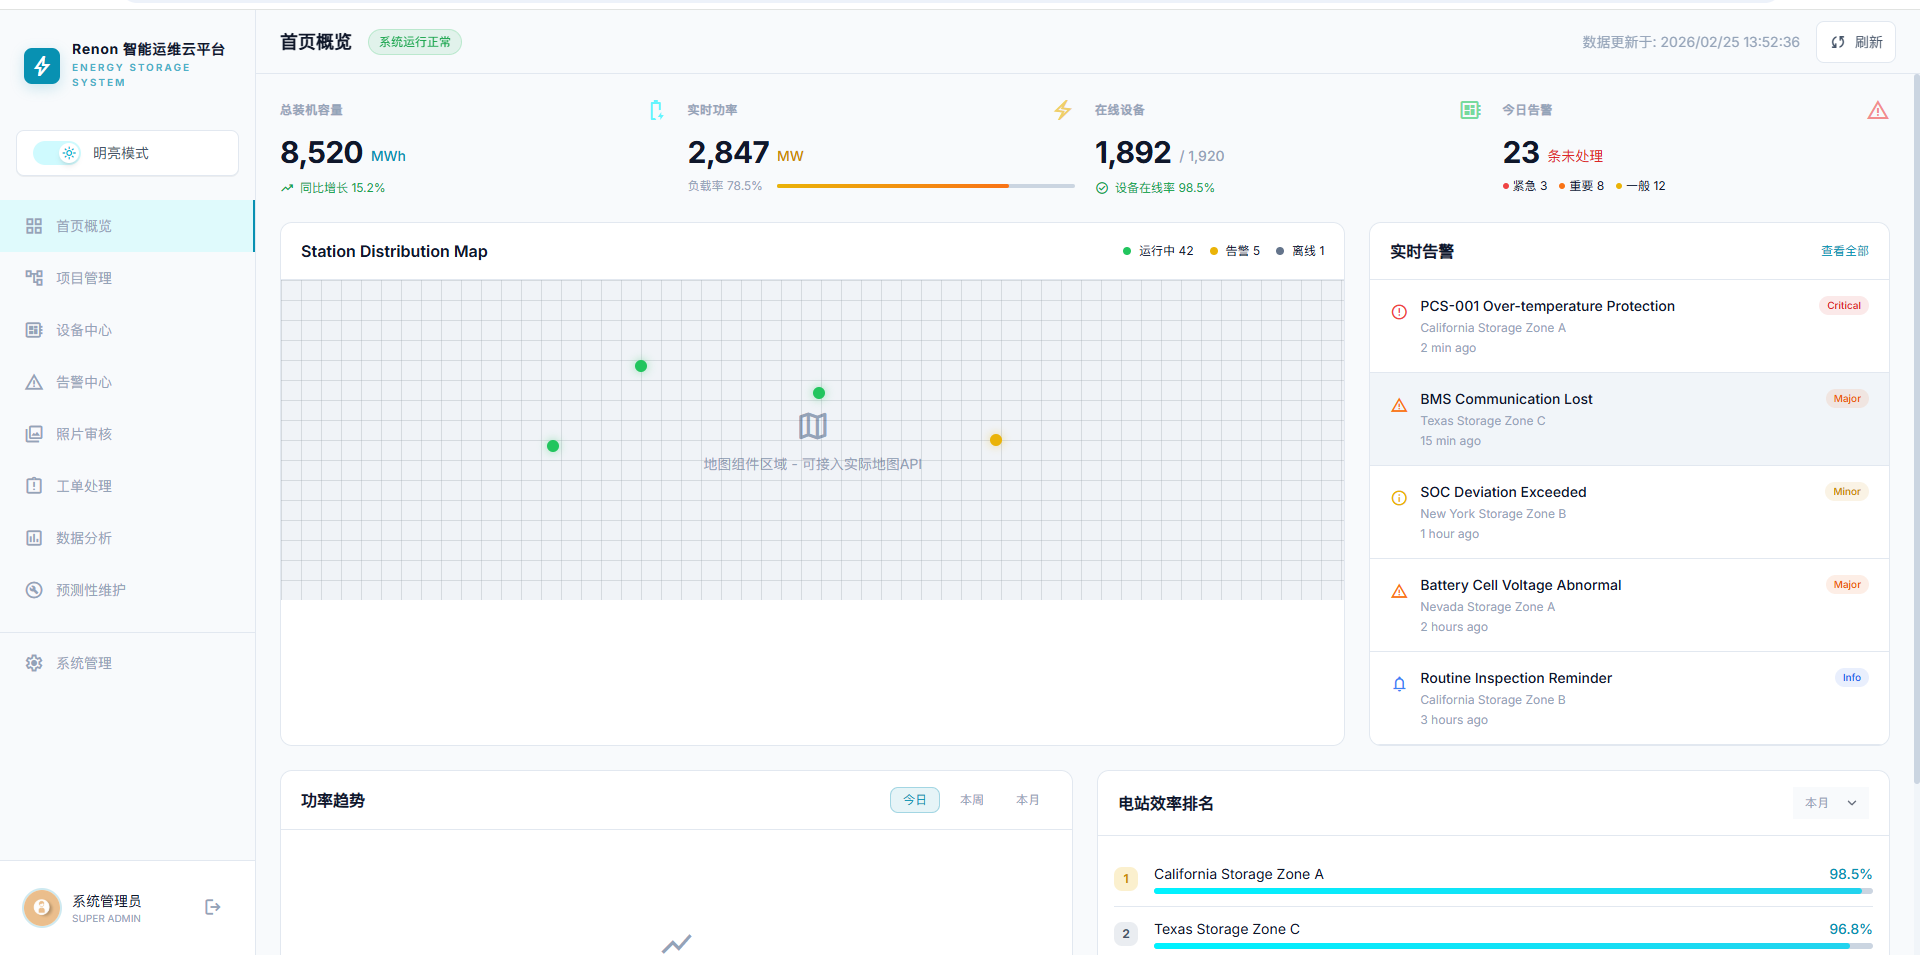This screenshot has height=955, width=1920.
Task: Select the 今日 power trend range
Action: coord(914,800)
